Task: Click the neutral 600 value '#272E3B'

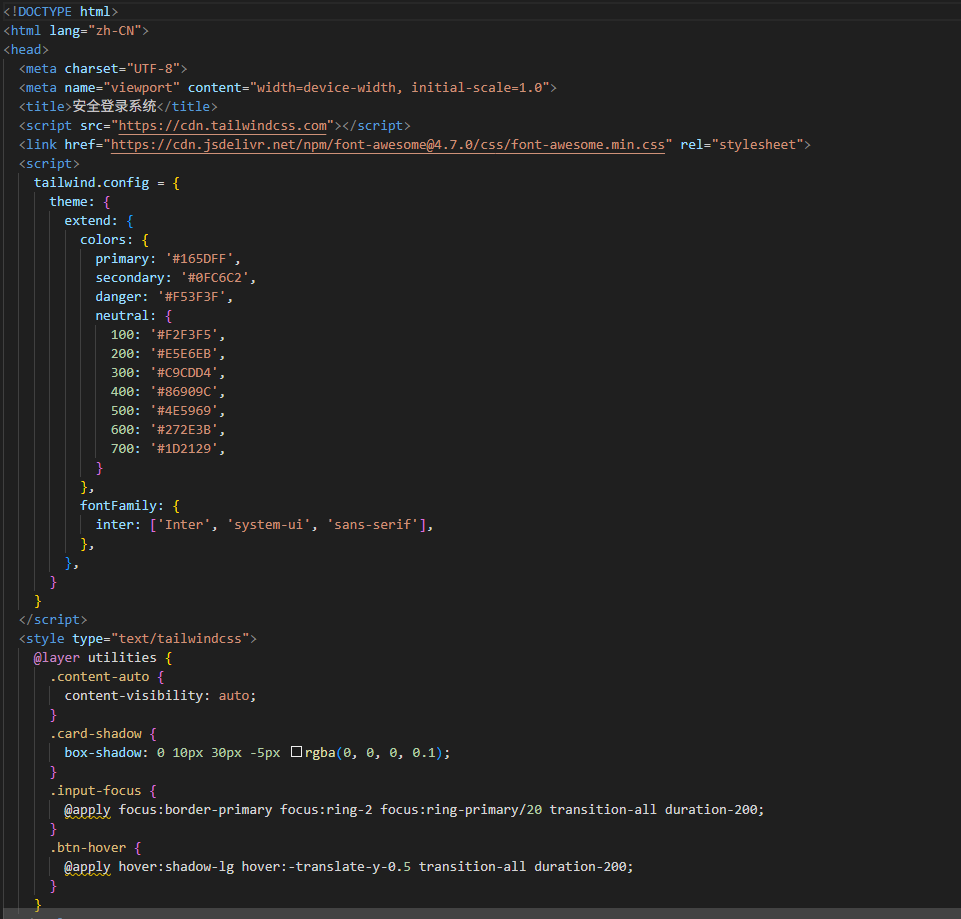Action: tap(184, 430)
